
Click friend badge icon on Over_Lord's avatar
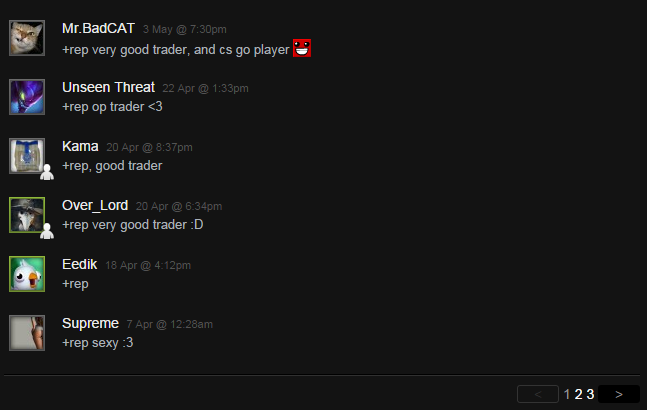(x=47, y=231)
